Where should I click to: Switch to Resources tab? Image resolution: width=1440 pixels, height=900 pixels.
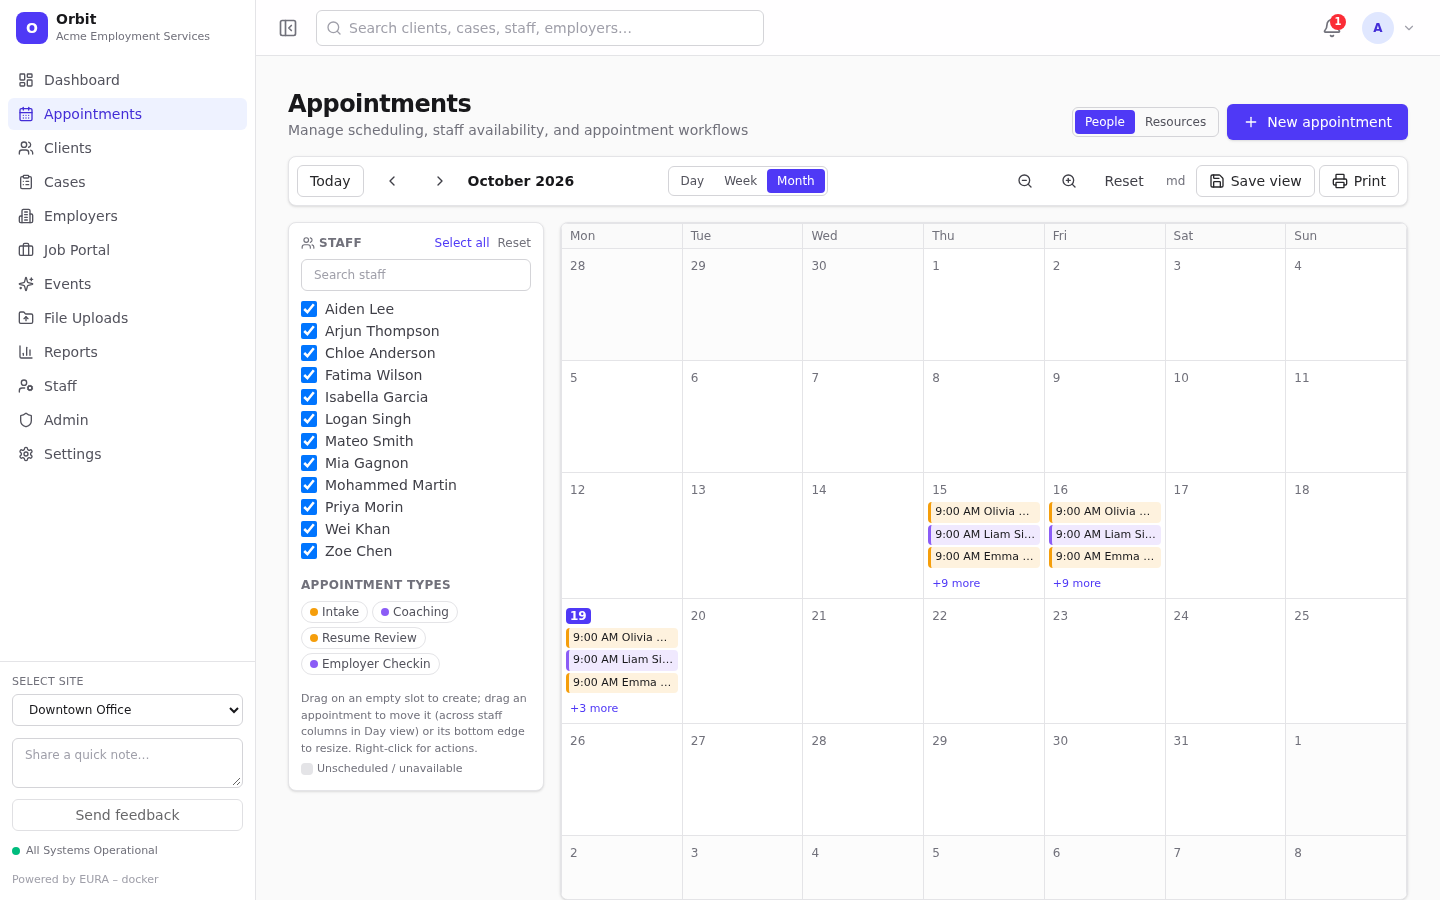coord(1175,122)
